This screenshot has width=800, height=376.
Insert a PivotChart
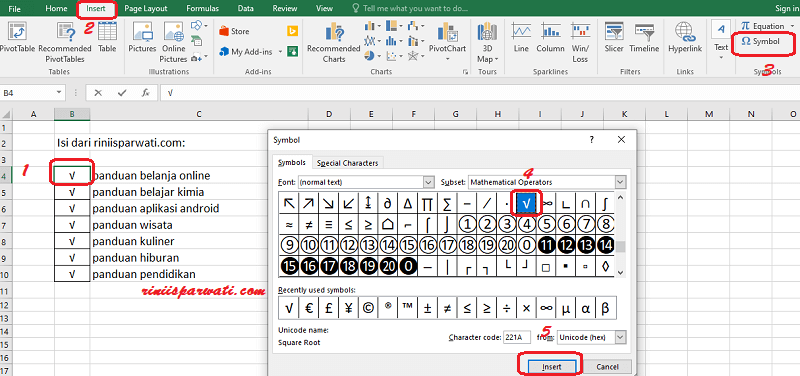[x=447, y=38]
